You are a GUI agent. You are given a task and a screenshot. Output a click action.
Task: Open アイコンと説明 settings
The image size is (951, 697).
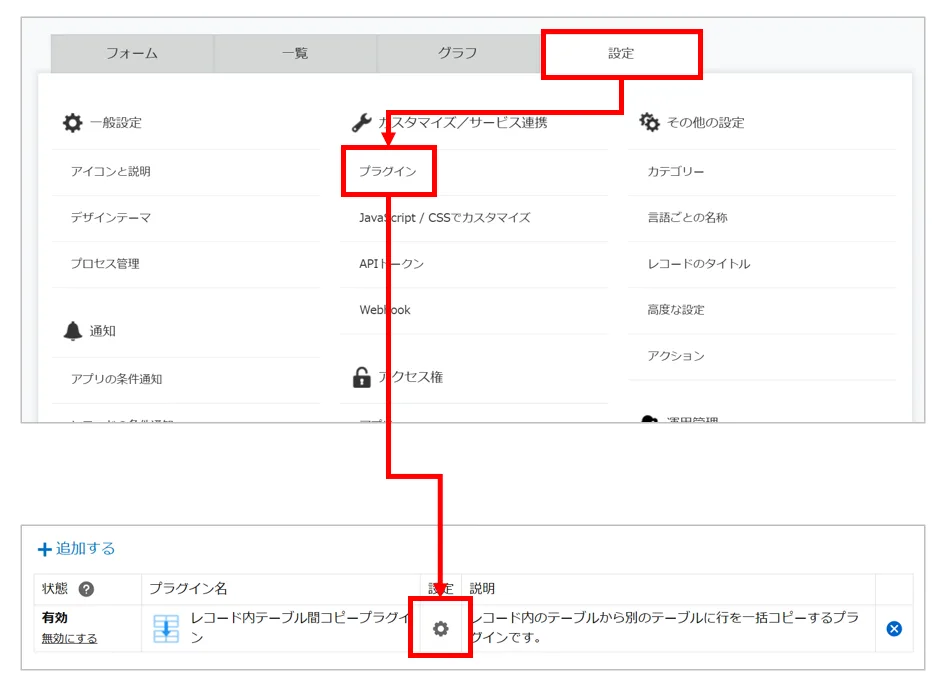pyautogui.click(x=110, y=172)
